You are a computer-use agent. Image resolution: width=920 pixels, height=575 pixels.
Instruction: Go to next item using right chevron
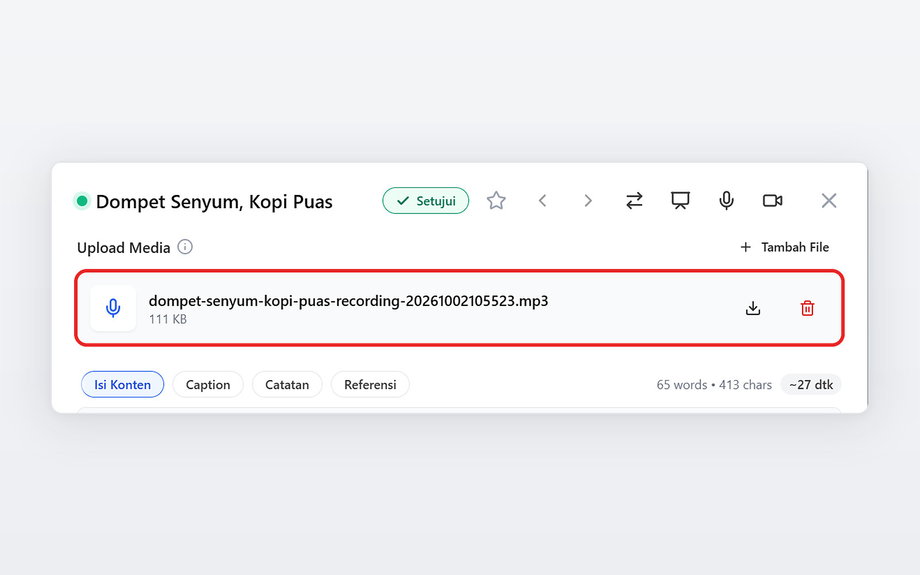coord(588,201)
